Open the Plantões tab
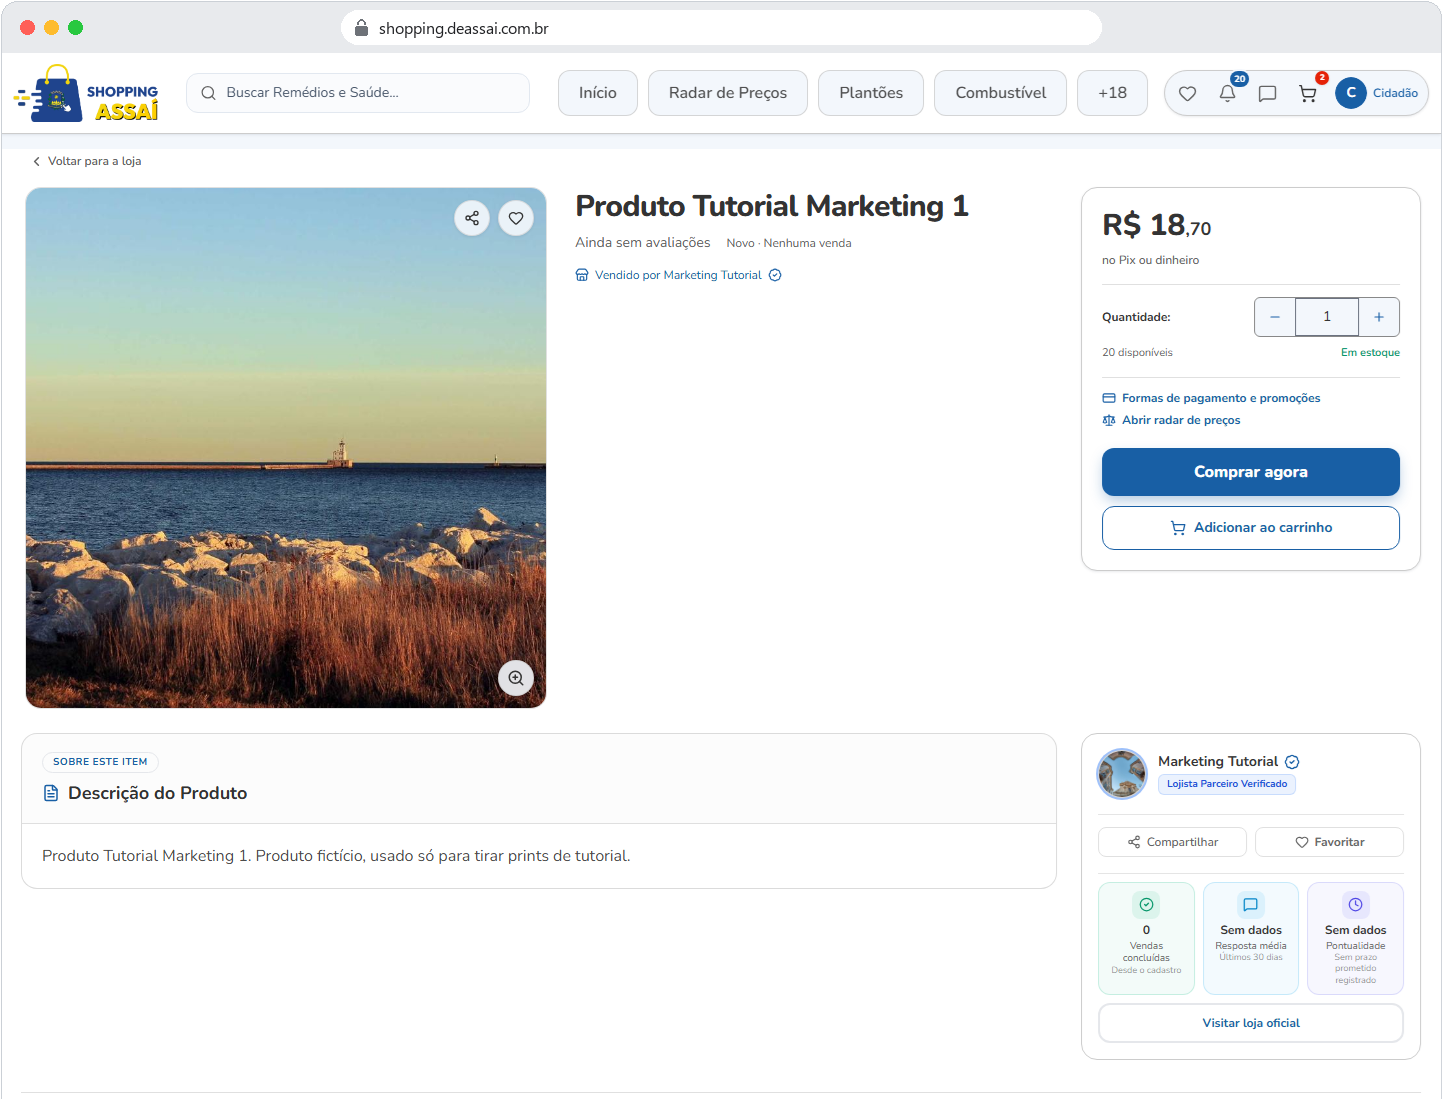The width and height of the screenshot is (1442, 1099). pos(871,93)
